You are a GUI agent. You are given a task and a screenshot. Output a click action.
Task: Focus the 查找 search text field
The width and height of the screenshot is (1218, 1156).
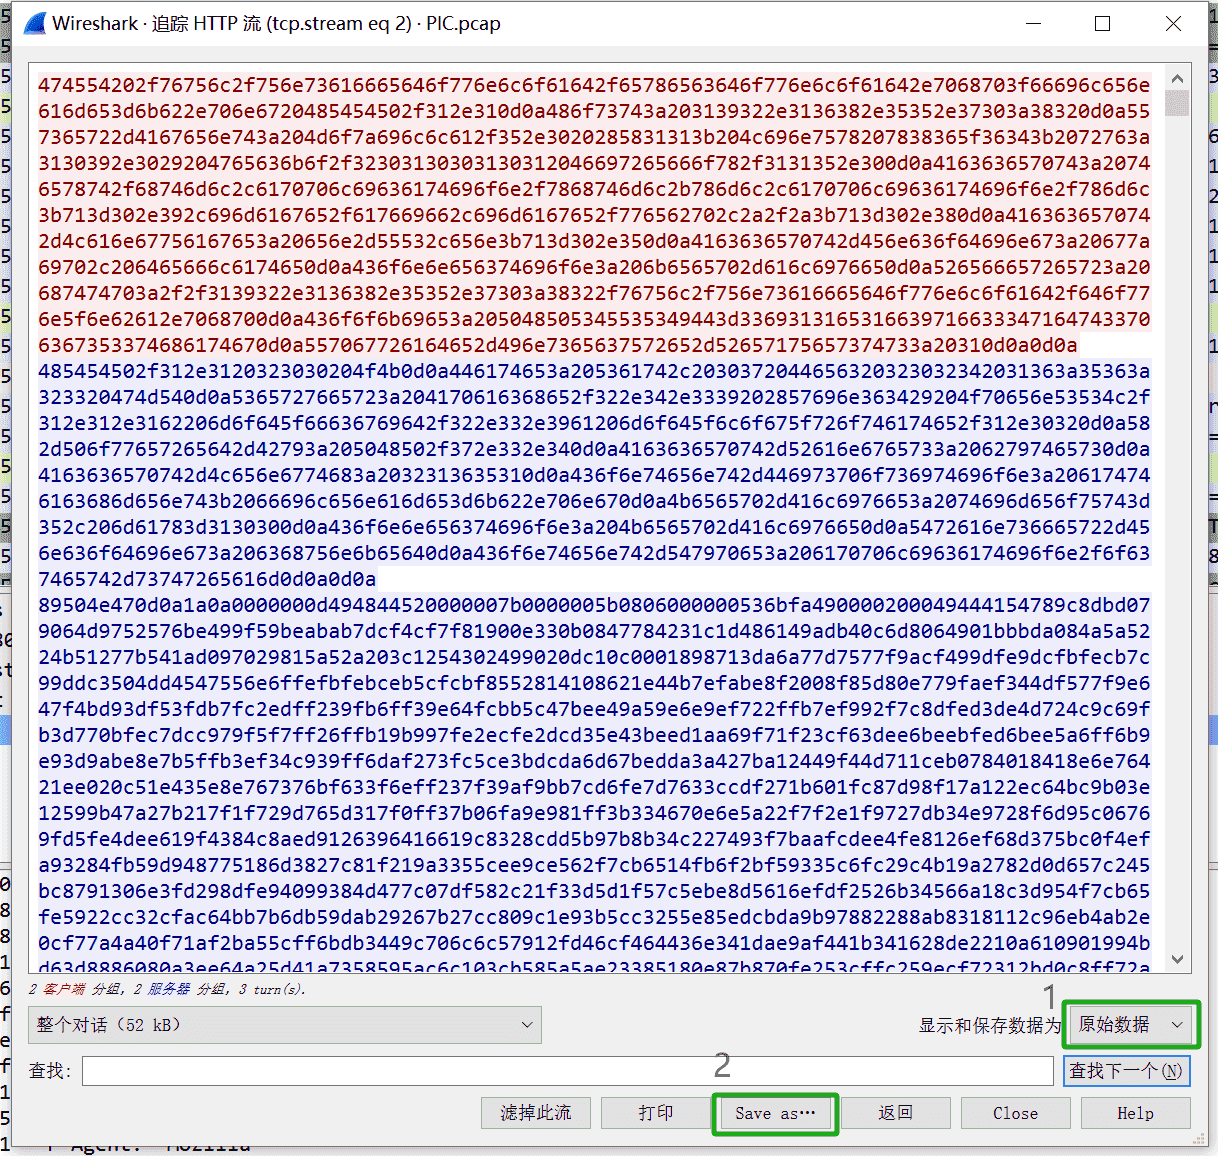tap(567, 1071)
